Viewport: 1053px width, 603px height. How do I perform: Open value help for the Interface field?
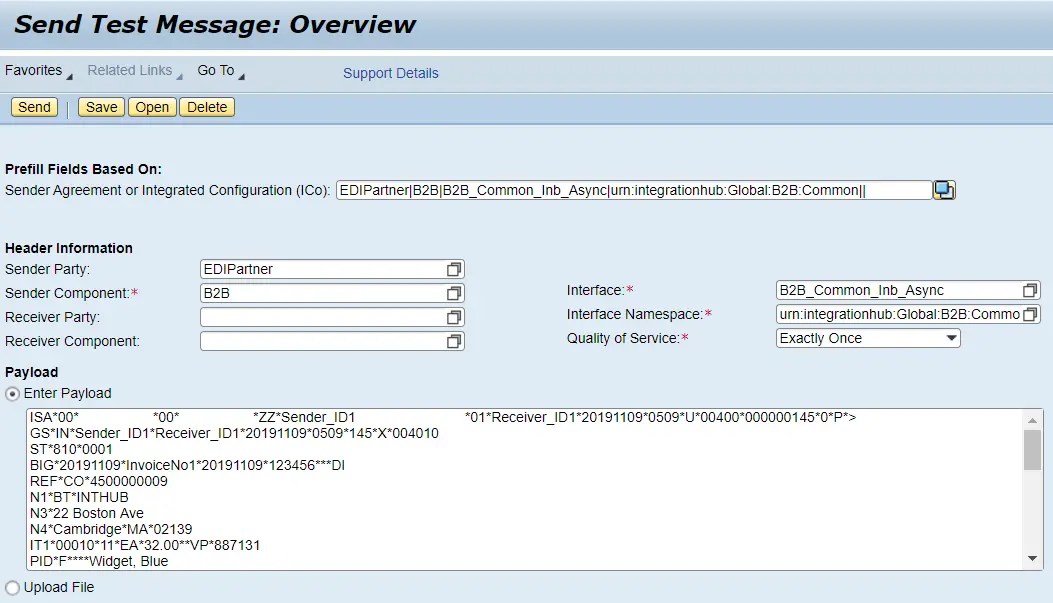point(1030,290)
